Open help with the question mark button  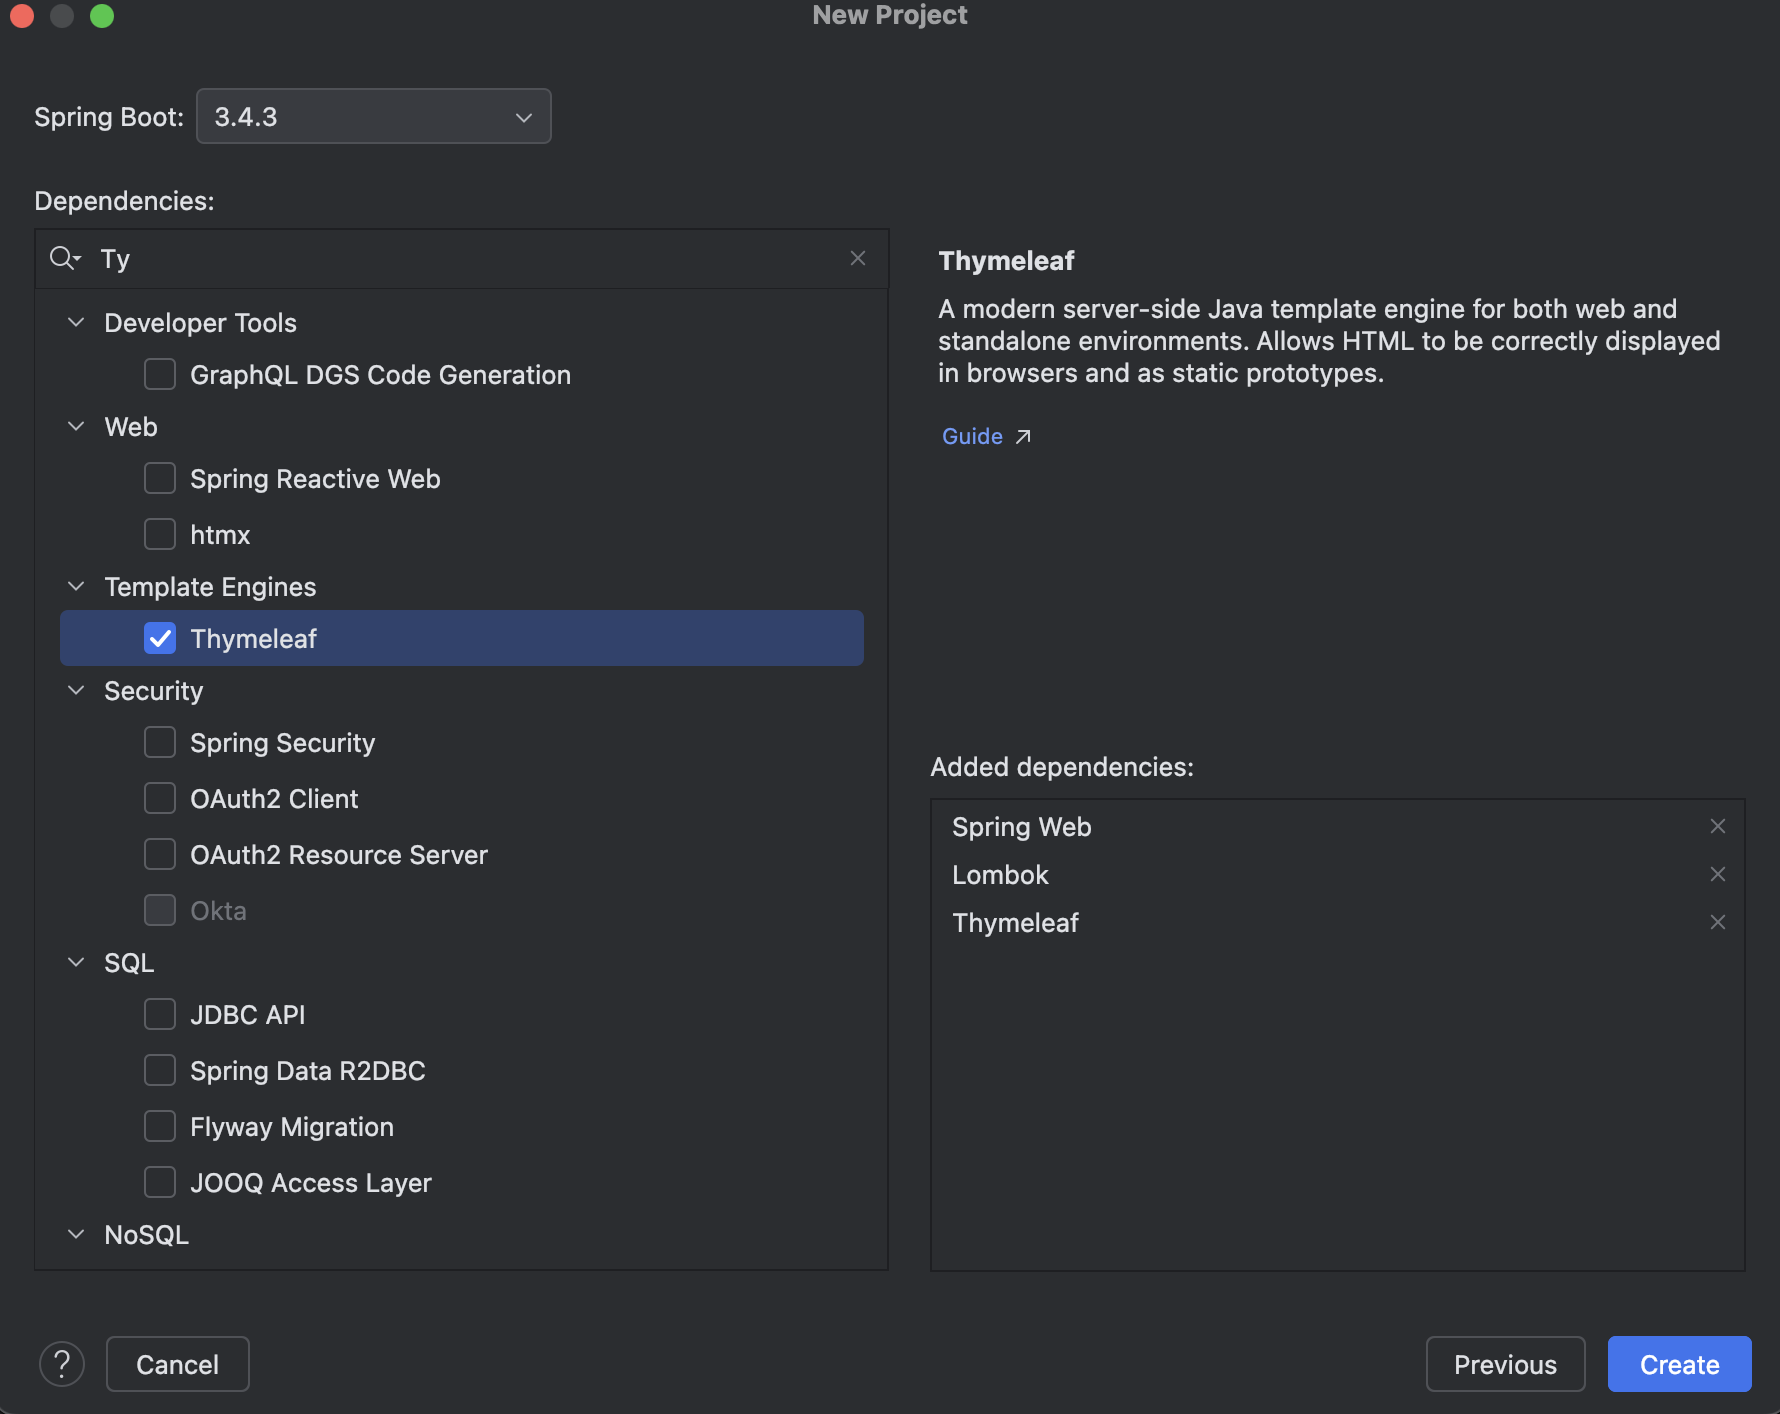pyautogui.click(x=62, y=1364)
